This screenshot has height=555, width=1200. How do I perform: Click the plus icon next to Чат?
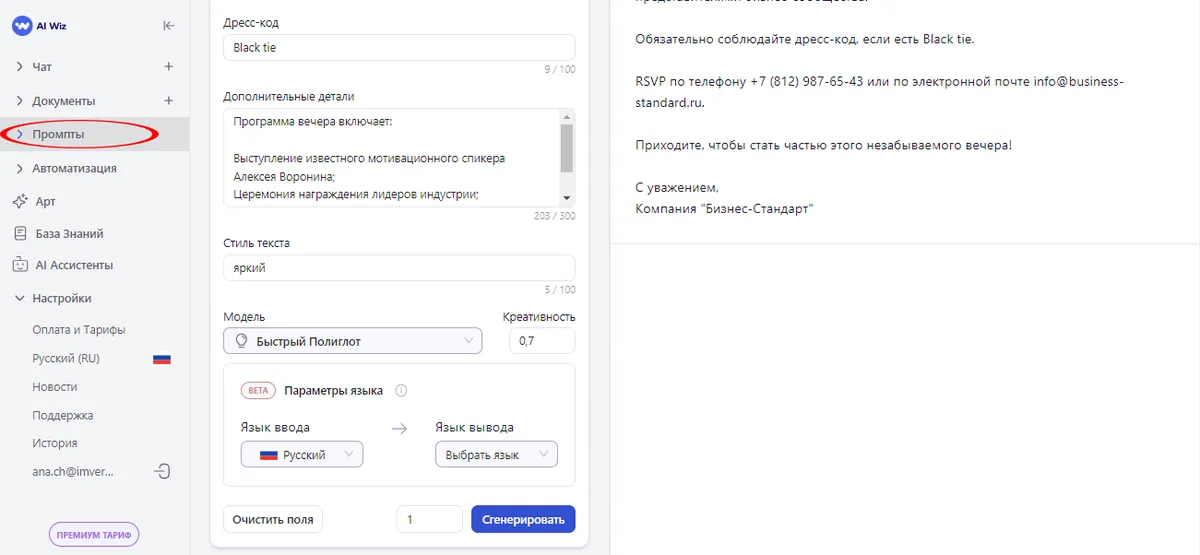click(x=168, y=67)
